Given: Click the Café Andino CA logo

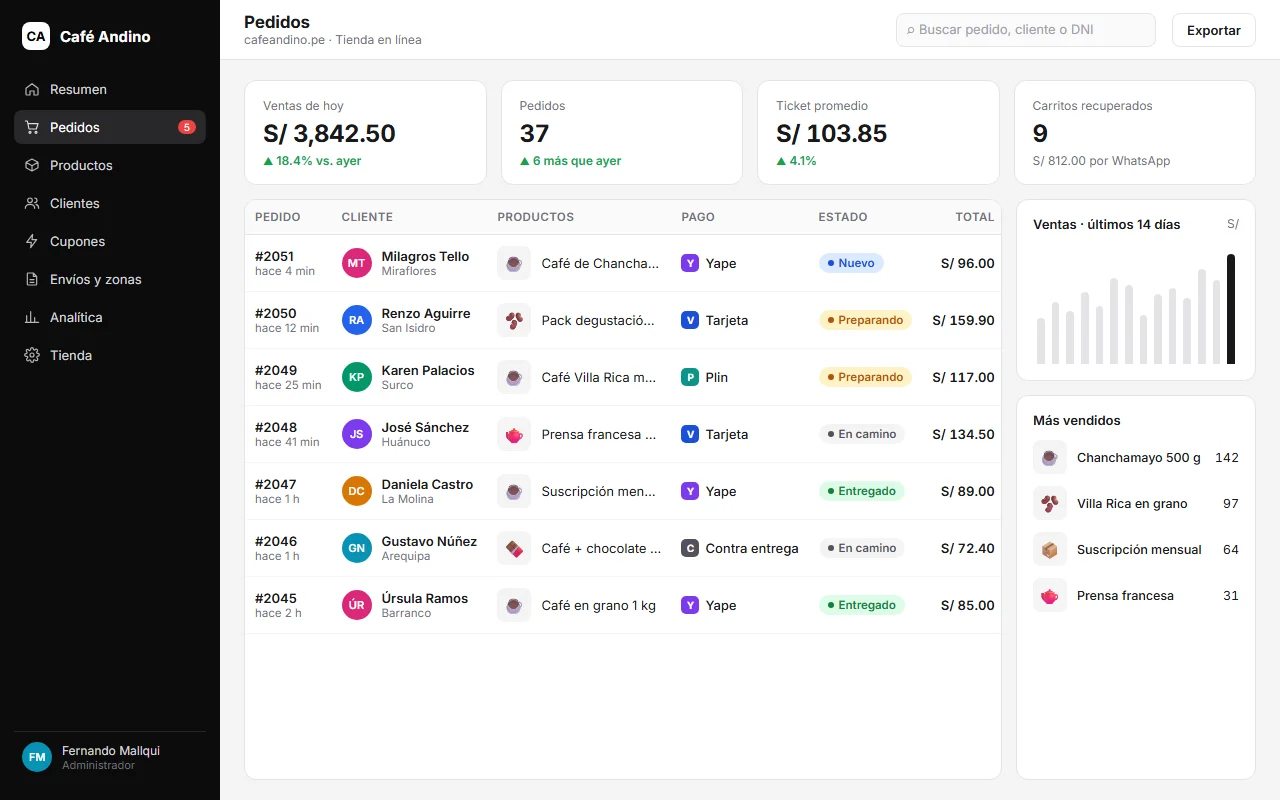Looking at the screenshot, I should pos(36,36).
